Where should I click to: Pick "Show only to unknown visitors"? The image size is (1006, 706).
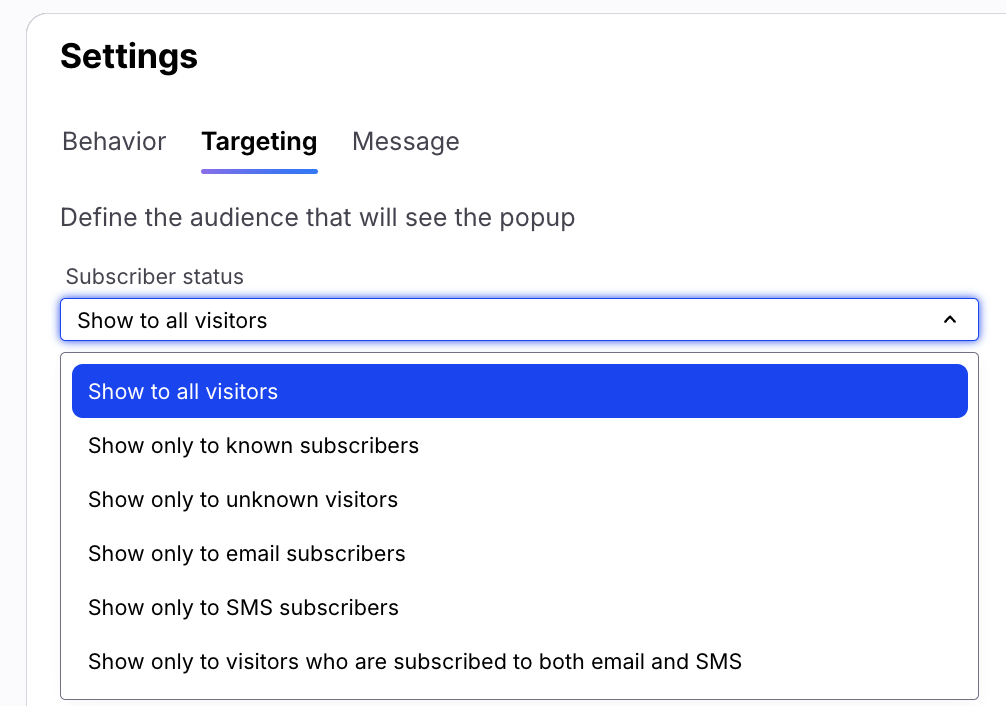243,499
